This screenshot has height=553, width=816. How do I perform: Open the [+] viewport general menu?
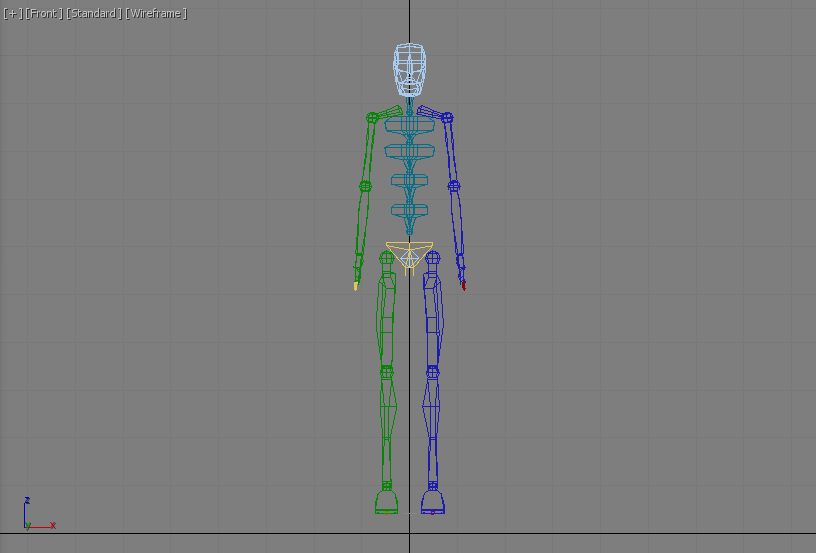point(12,14)
